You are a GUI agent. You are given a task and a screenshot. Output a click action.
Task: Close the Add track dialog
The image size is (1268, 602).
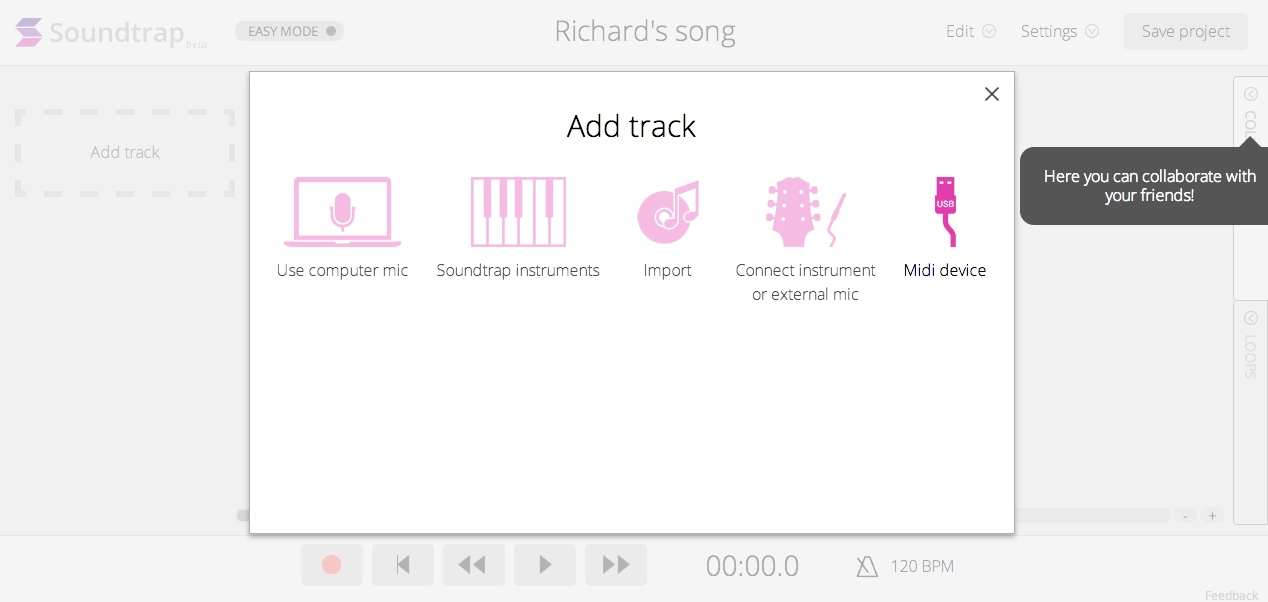(992, 94)
